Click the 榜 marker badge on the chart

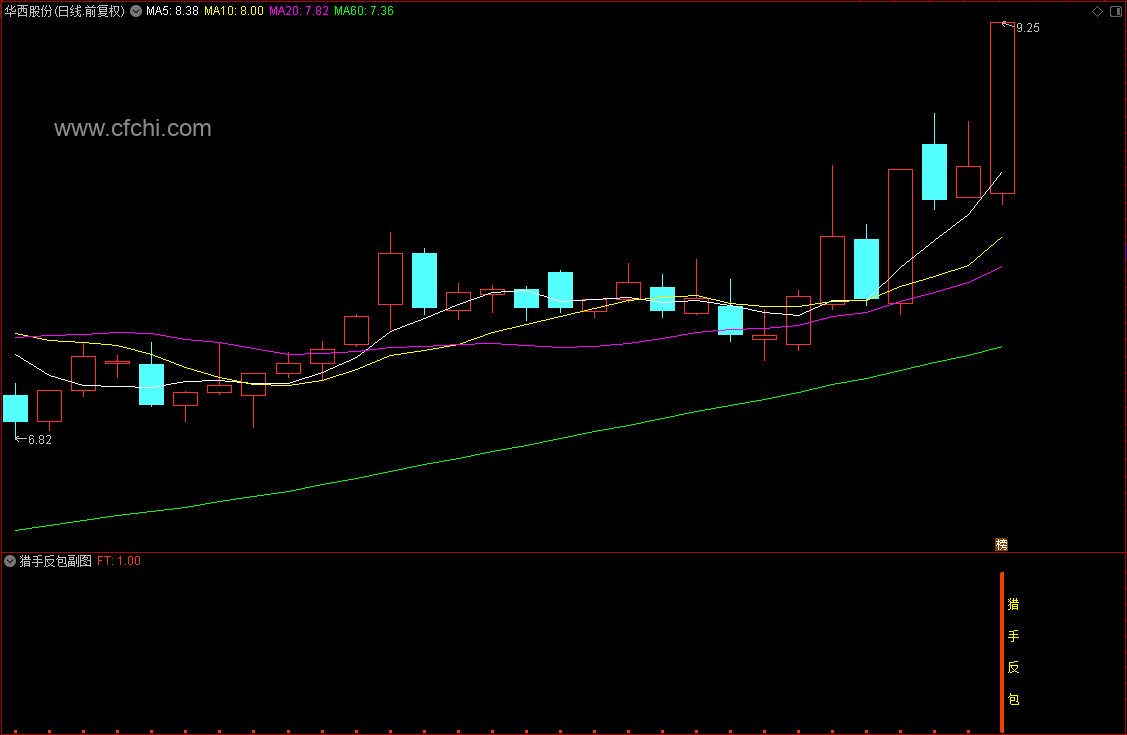pyautogui.click(x=1001, y=545)
